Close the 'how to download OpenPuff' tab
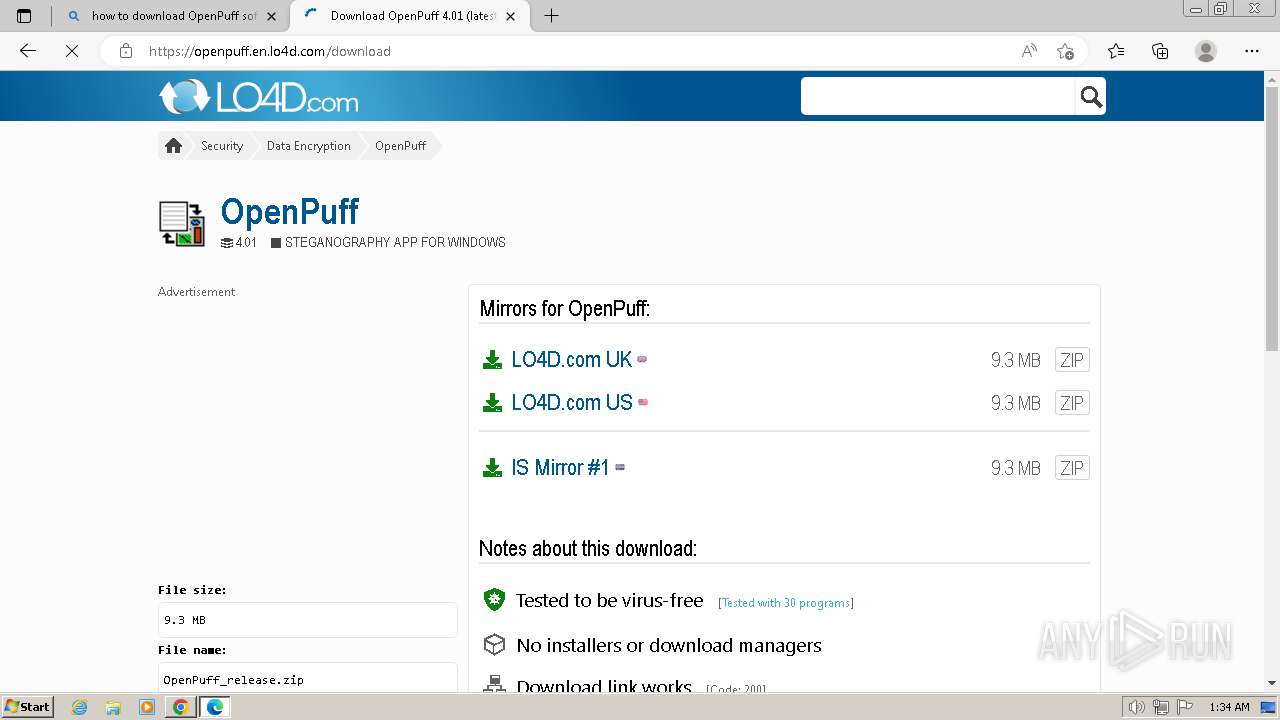This screenshot has width=1280, height=720. point(271,16)
